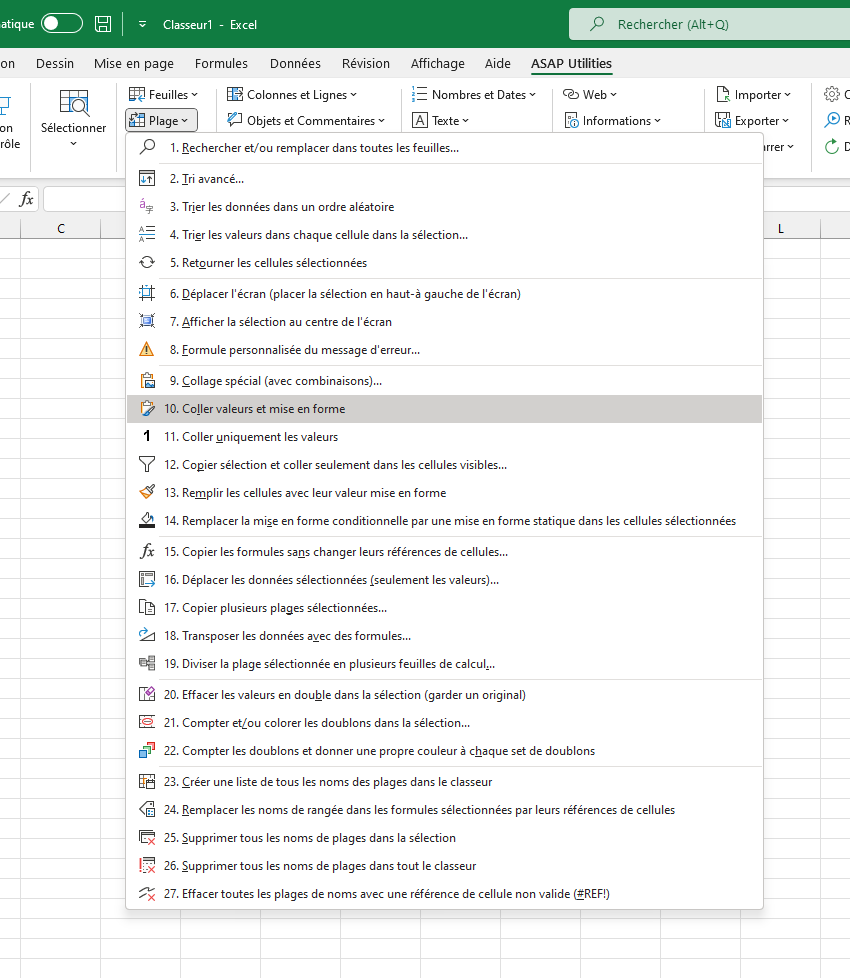Click the Diviser la plage icon
Viewport: 850px width, 978px height.
pyautogui.click(x=147, y=663)
